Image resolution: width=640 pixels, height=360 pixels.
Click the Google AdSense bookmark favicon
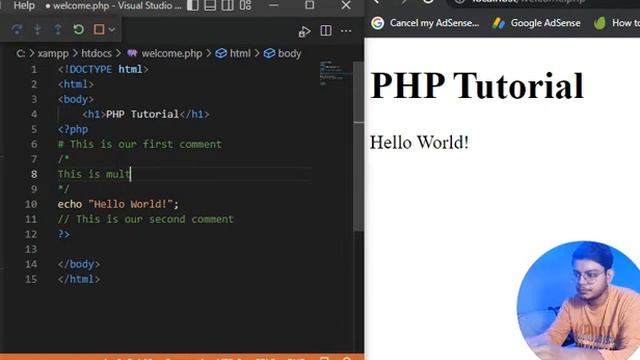pyautogui.click(x=498, y=23)
